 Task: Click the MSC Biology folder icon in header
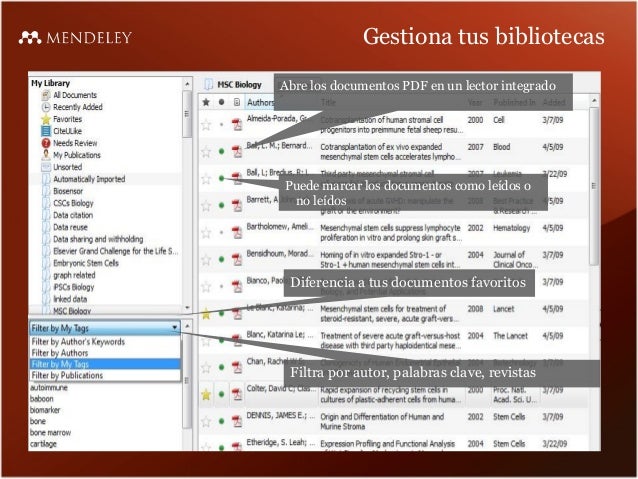(208, 85)
